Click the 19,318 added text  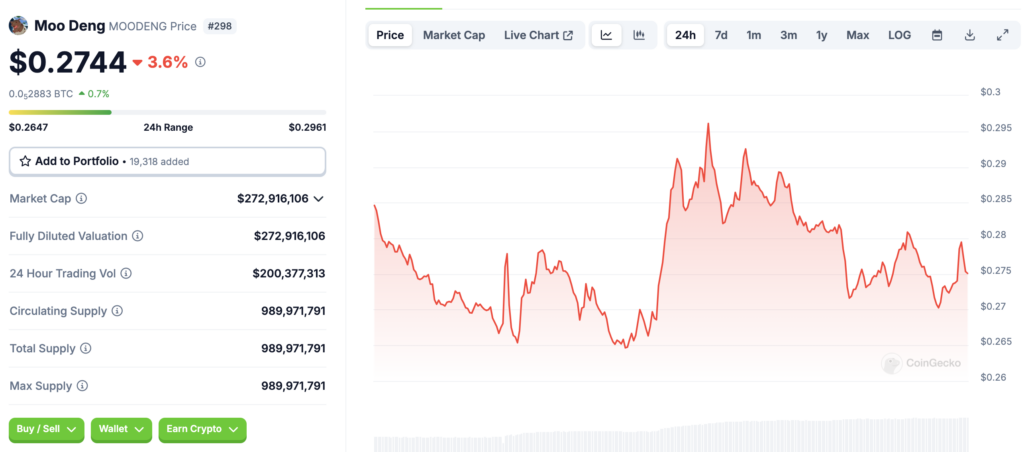pos(159,161)
